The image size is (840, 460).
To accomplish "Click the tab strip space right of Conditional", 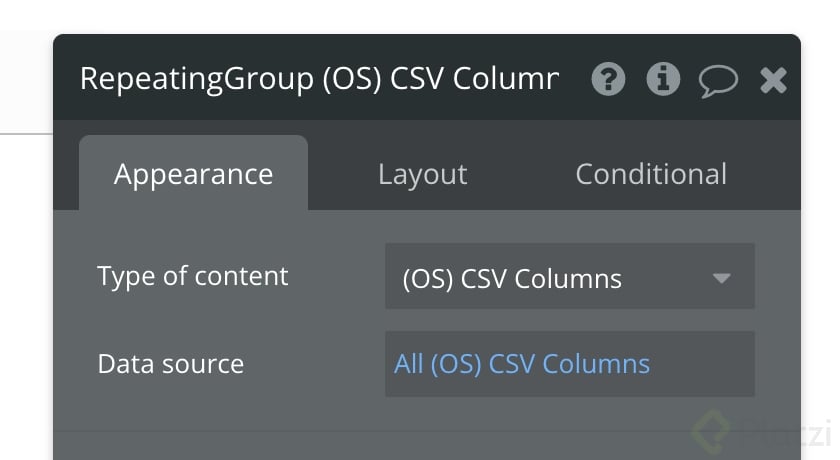I will pos(775,174).
